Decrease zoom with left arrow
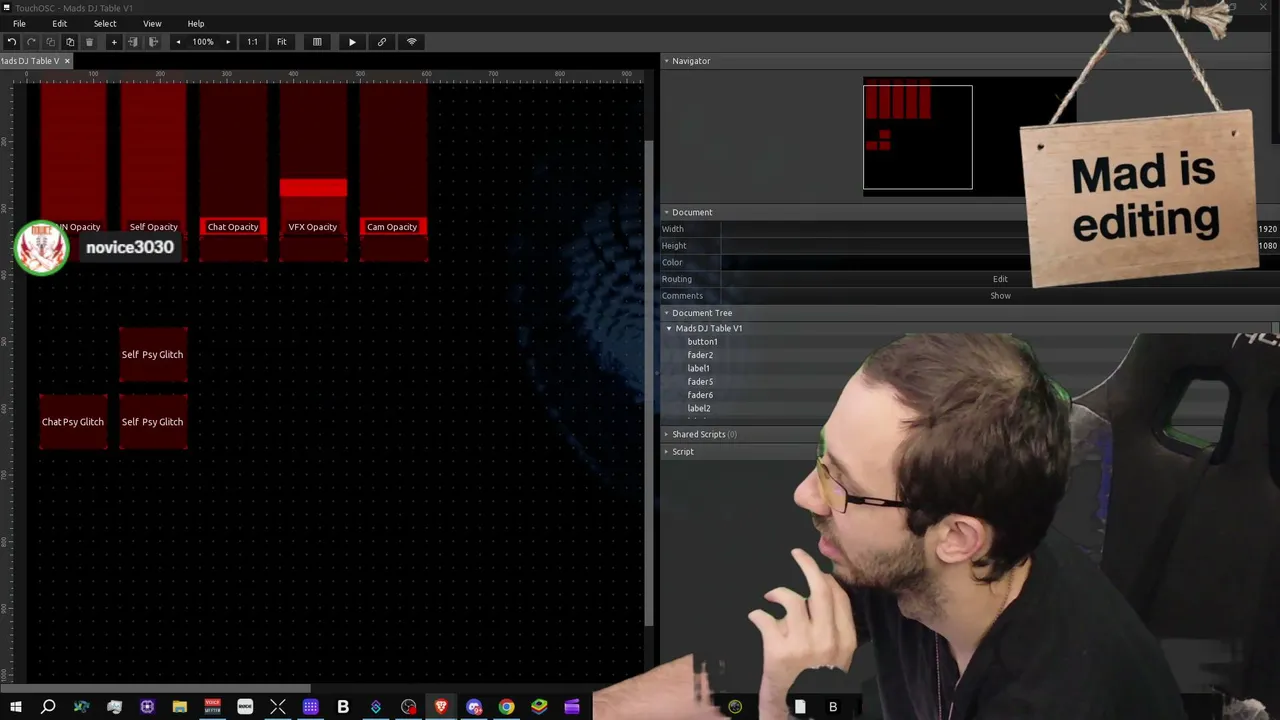This screenshot has height=720, width=1280. (x=178, y=42)
